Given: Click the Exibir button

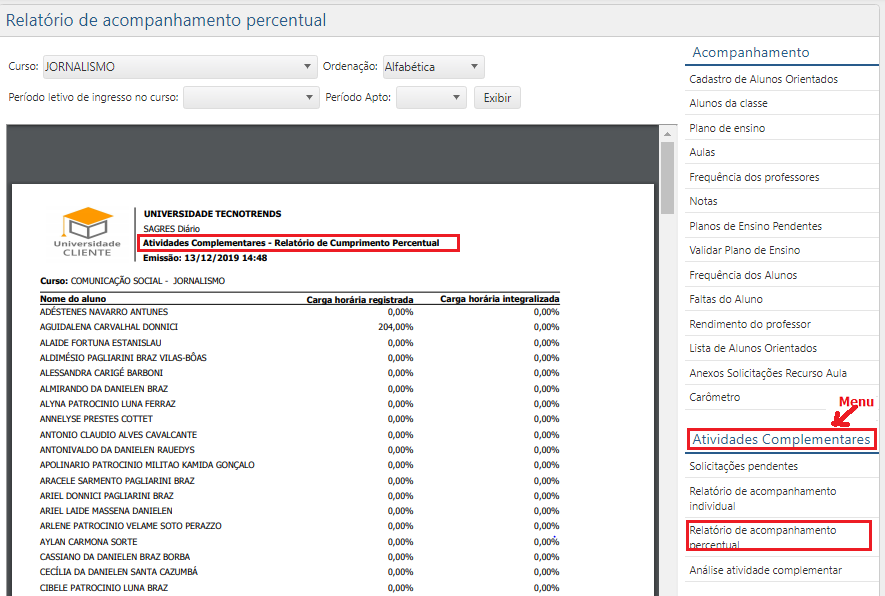Looking at the screenshot, I should point(497,97).
